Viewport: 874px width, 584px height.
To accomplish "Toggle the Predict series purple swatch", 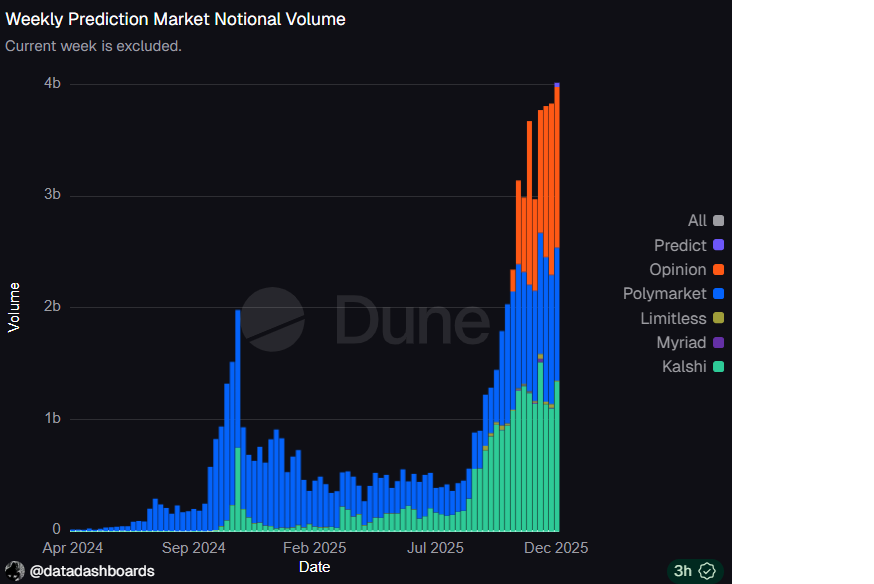I will 718,245.
